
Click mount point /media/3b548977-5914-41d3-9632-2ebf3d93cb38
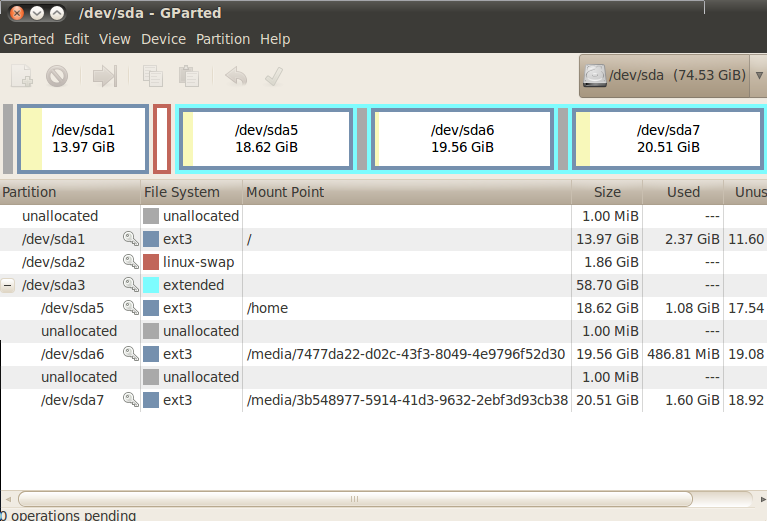pos(407,400)
